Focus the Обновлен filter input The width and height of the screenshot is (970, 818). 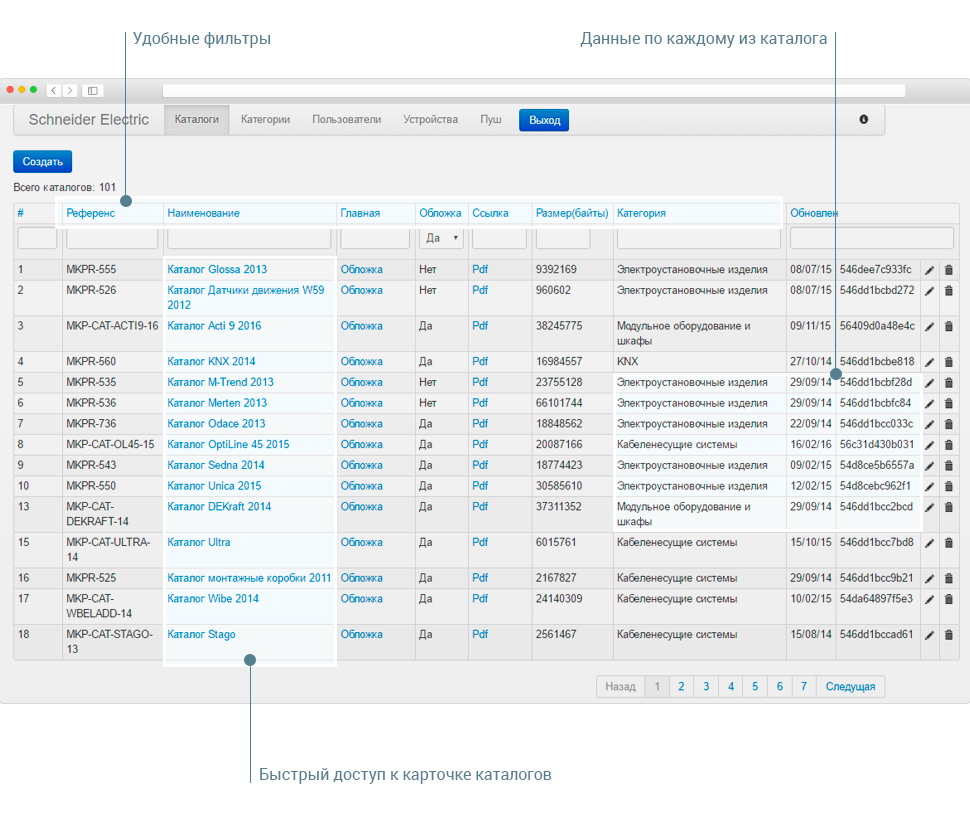click(872, 238)
